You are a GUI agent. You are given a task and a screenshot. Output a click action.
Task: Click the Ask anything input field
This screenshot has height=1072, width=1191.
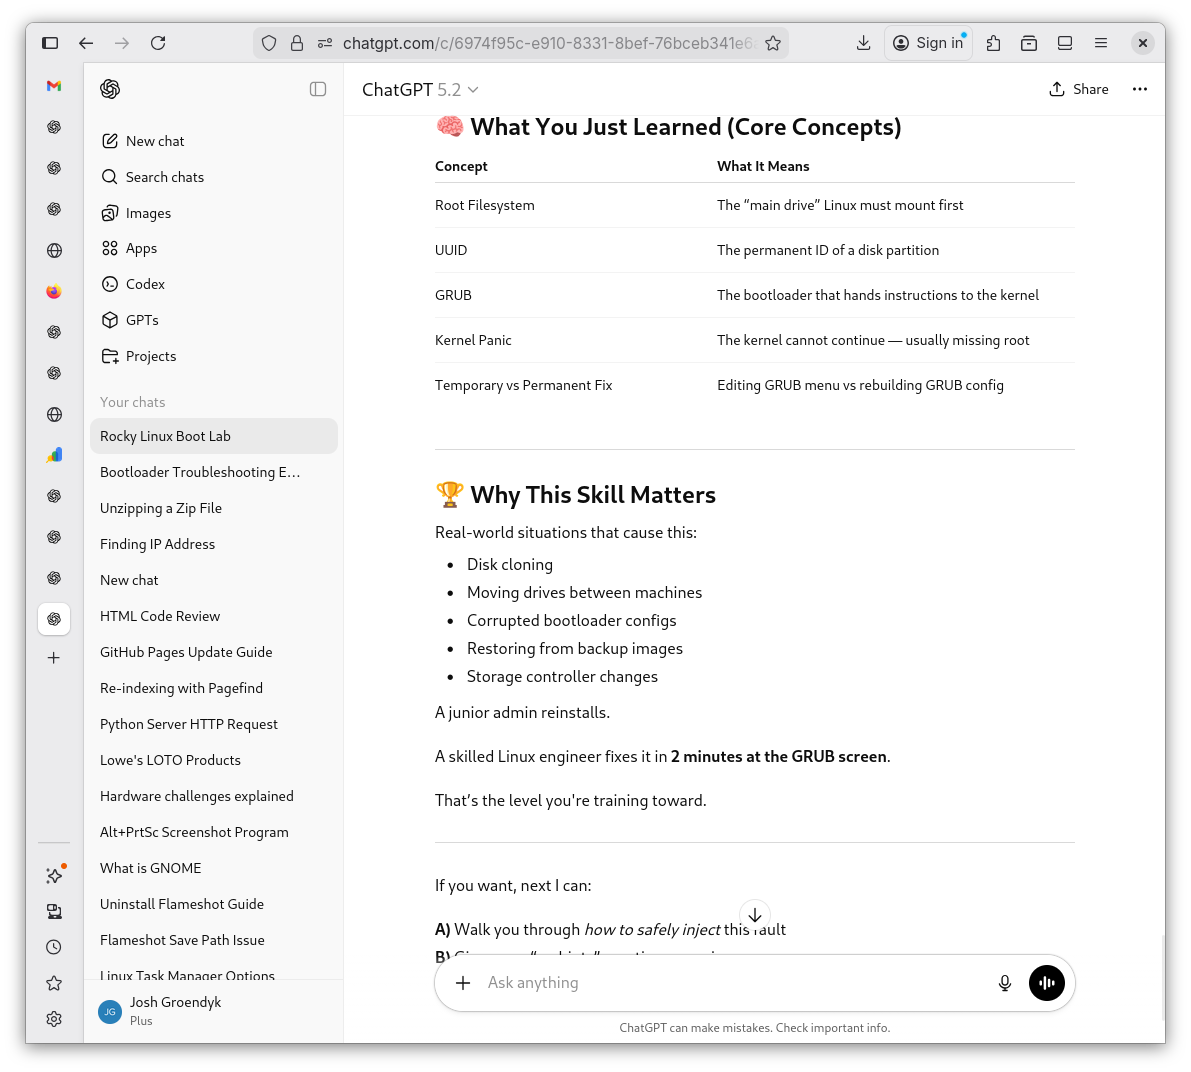click(x=700, y=983)
